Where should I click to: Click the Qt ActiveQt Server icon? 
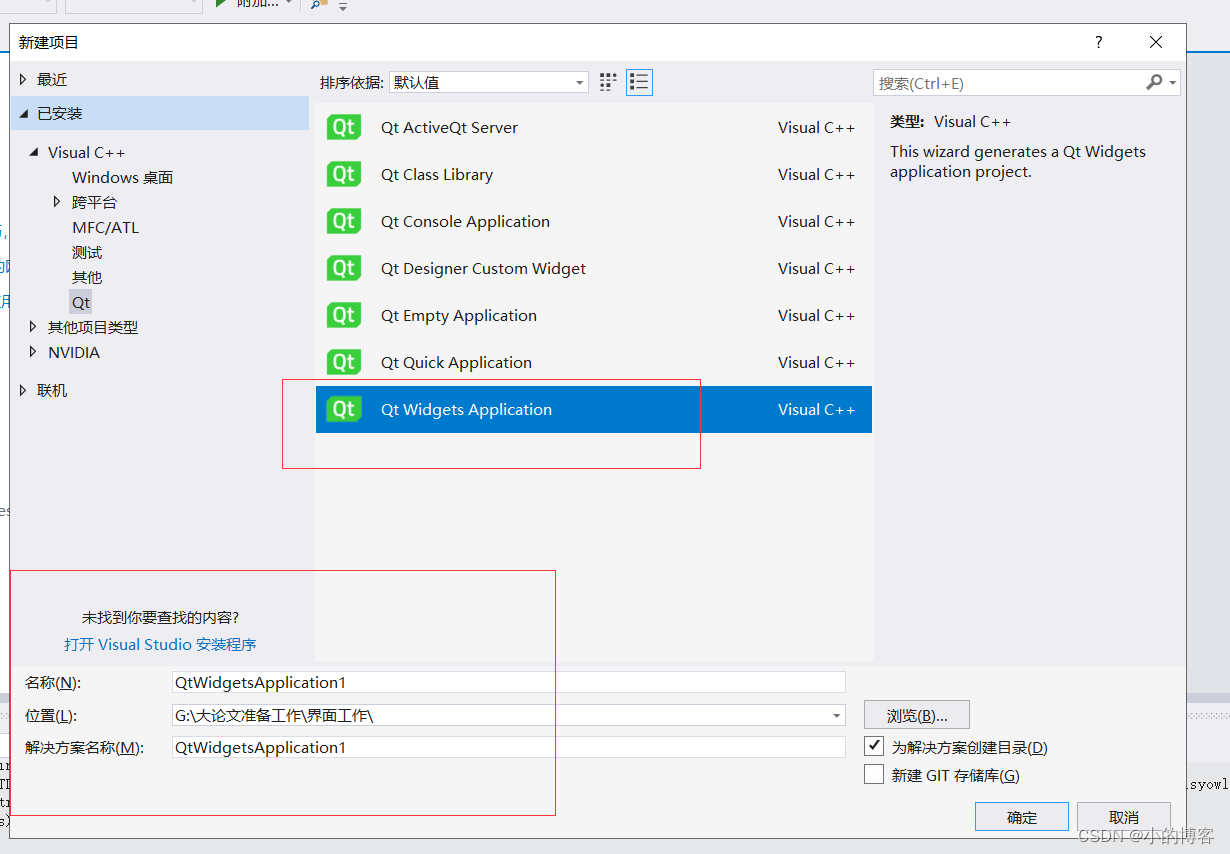[x=344, y=127]
